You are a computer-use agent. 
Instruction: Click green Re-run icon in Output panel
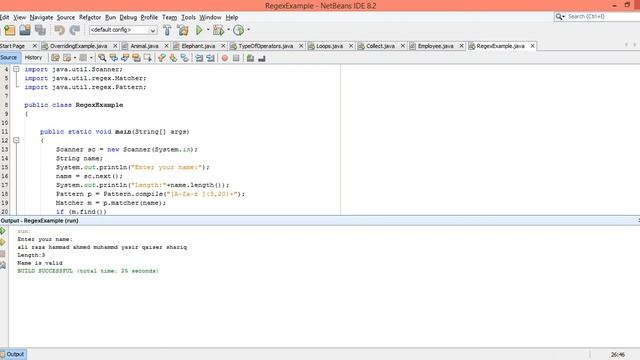tap(3, 231)
